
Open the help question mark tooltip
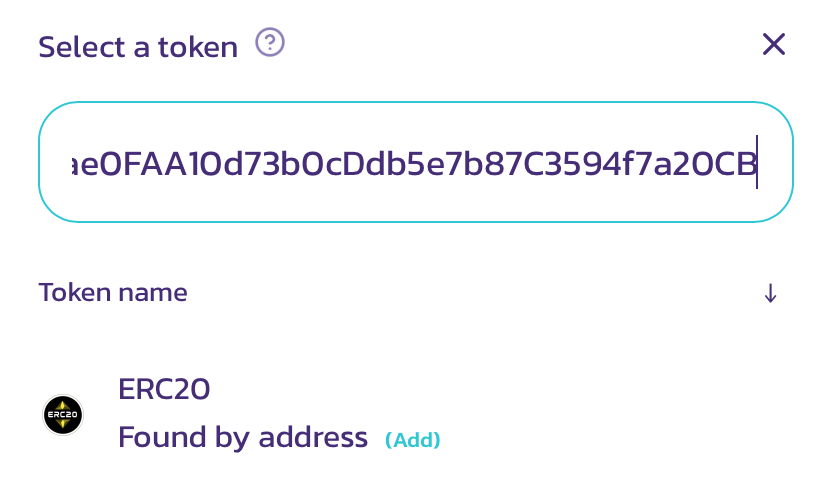tap(270, 42)
